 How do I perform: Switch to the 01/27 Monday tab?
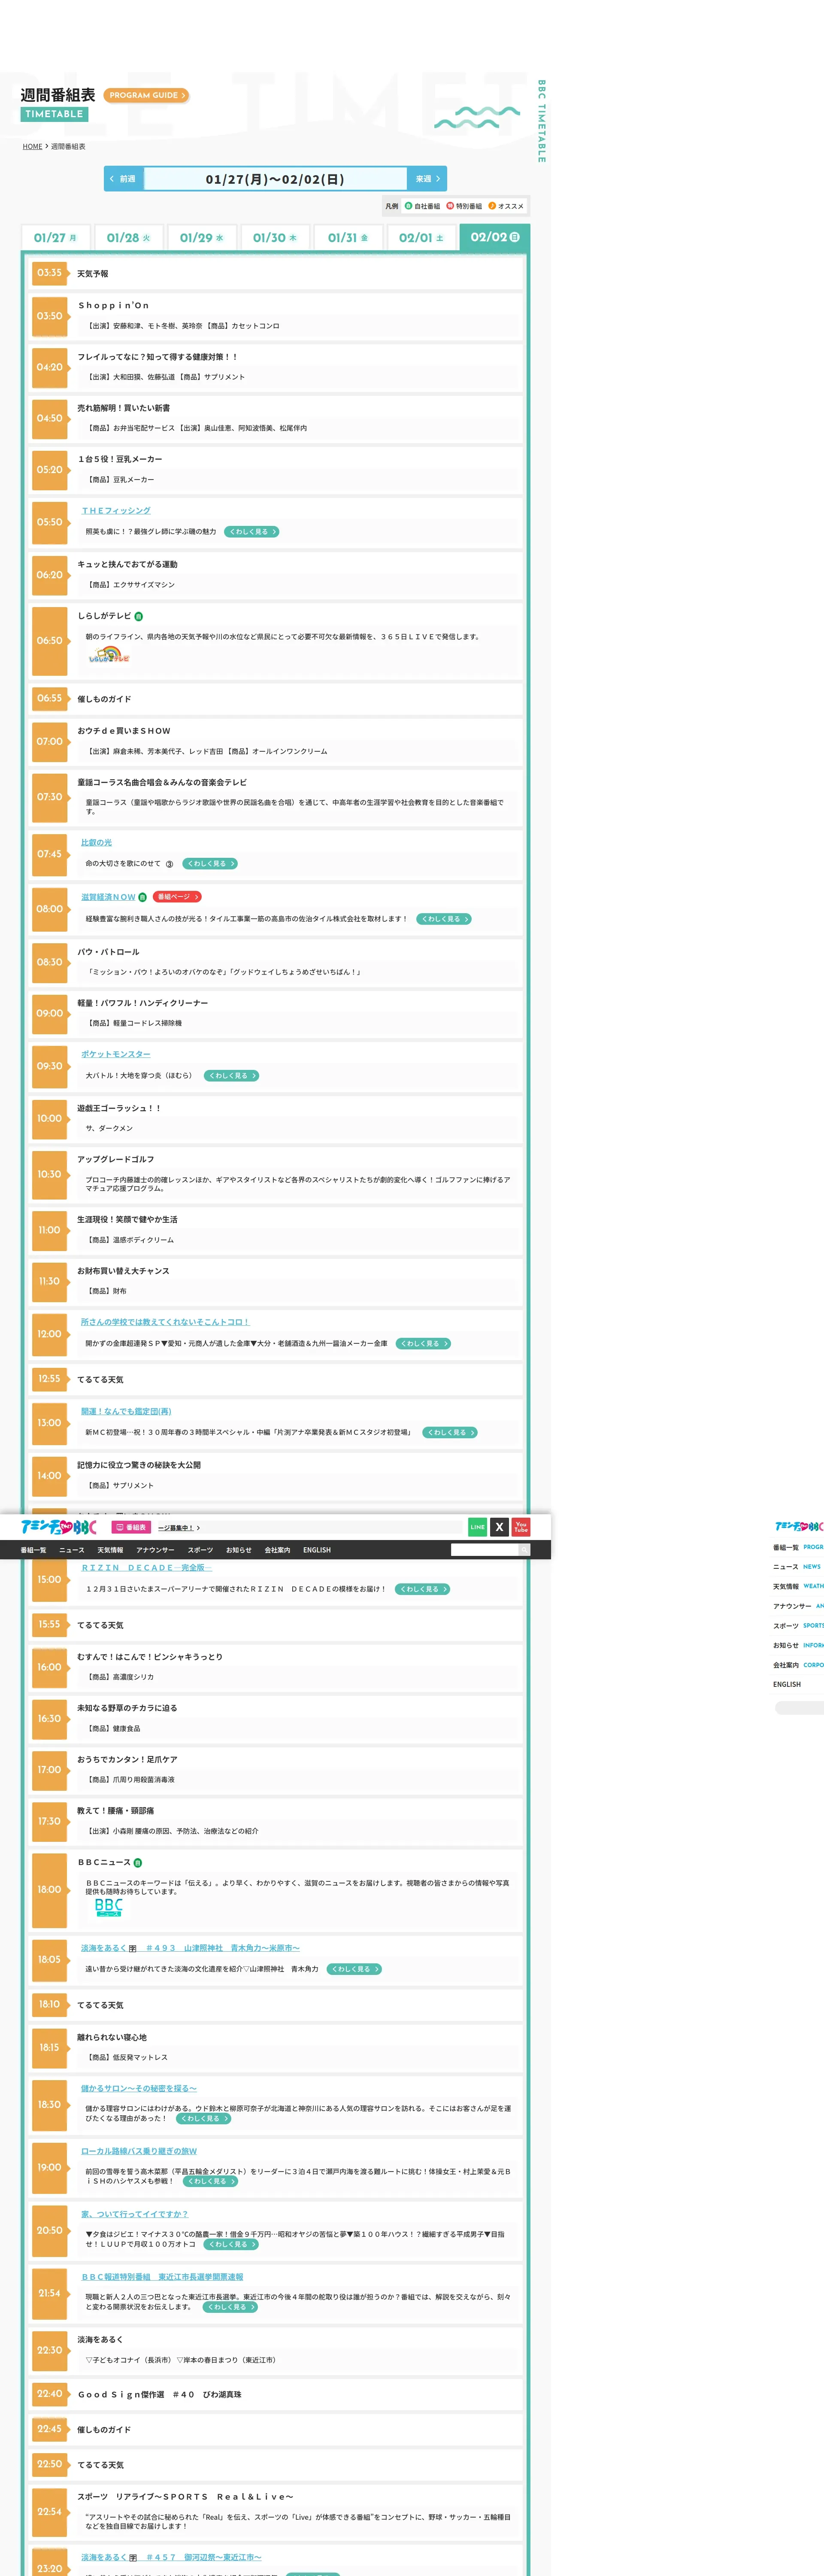[56, 238]
